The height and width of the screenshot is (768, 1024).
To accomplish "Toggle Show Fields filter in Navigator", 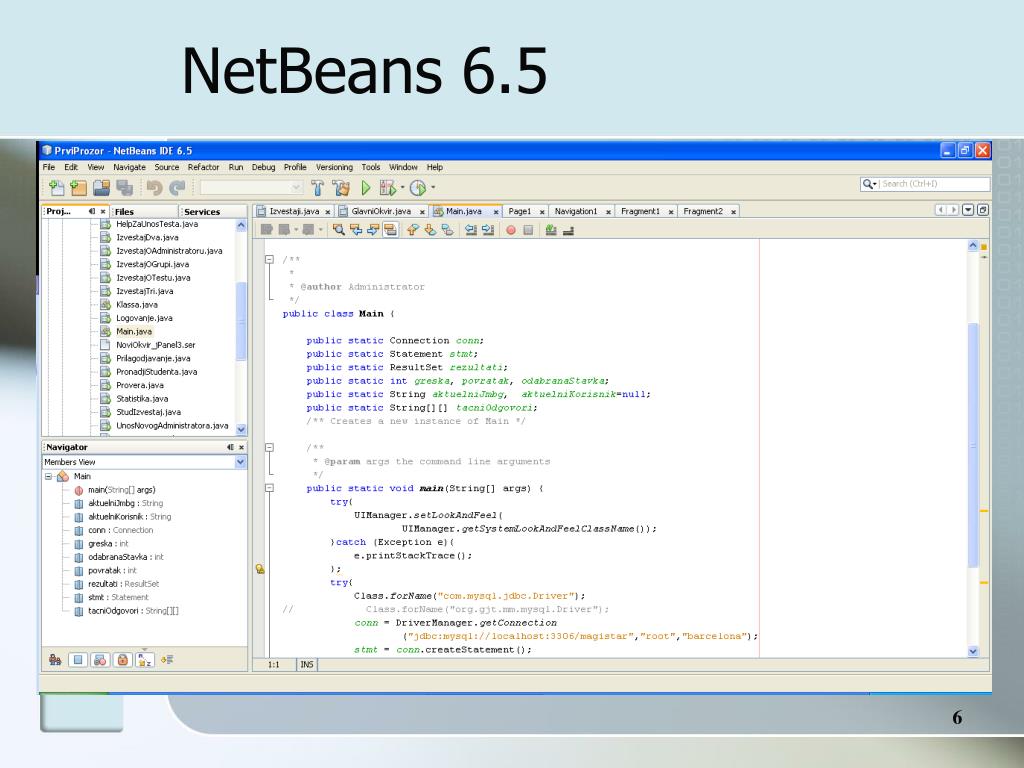I will (78, 660).
